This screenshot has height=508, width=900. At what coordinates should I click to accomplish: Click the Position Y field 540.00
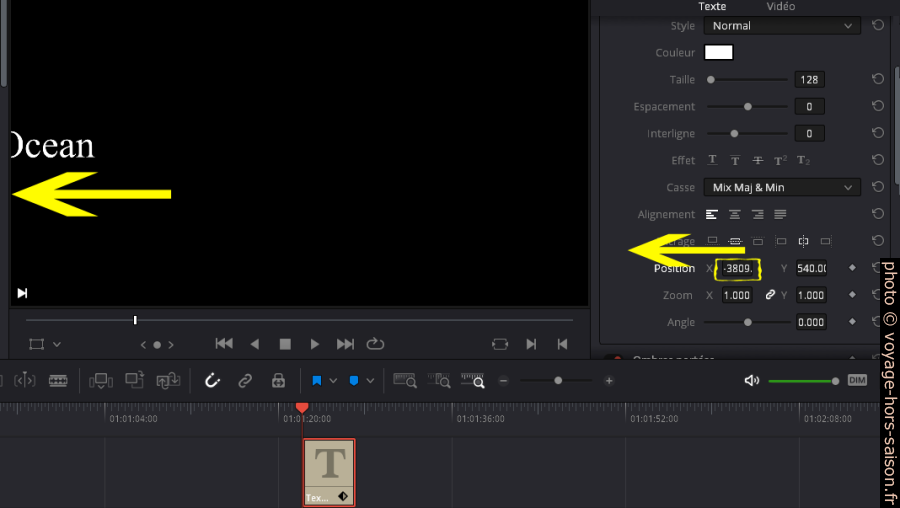click(811, 268)
